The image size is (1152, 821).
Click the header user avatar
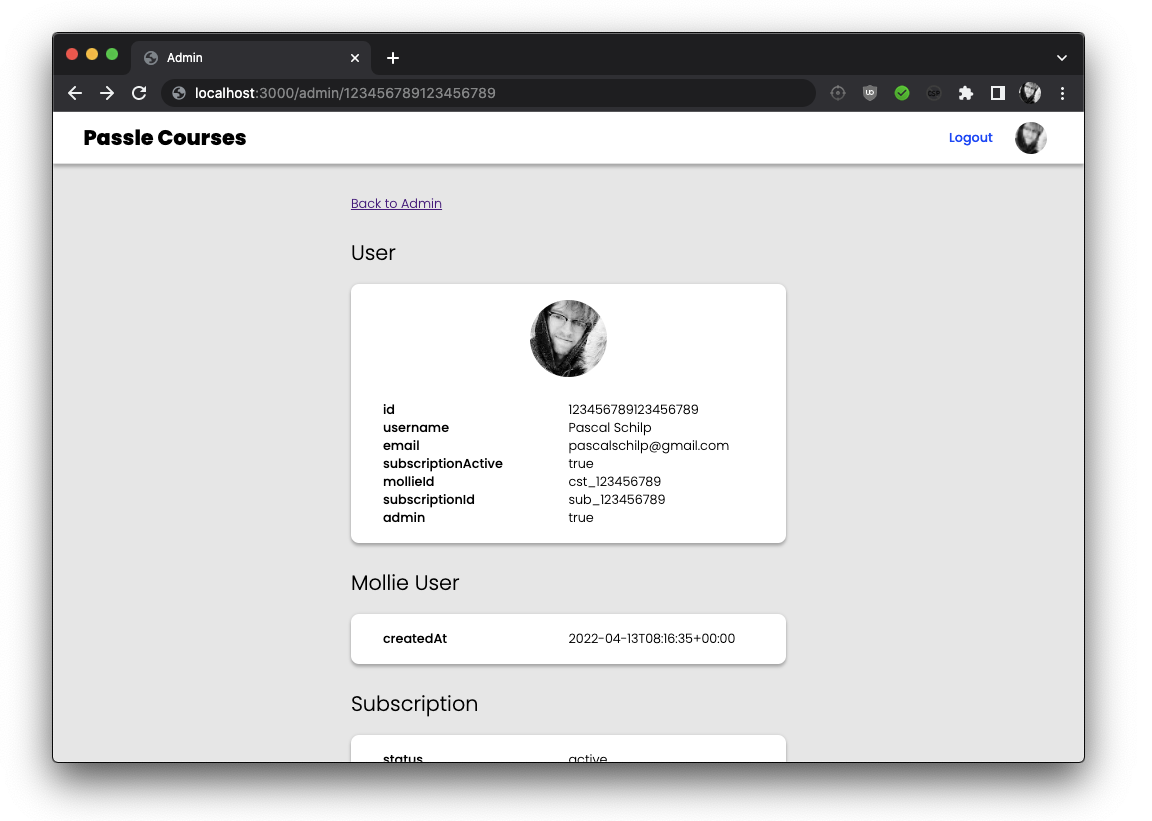point(1031,138)
